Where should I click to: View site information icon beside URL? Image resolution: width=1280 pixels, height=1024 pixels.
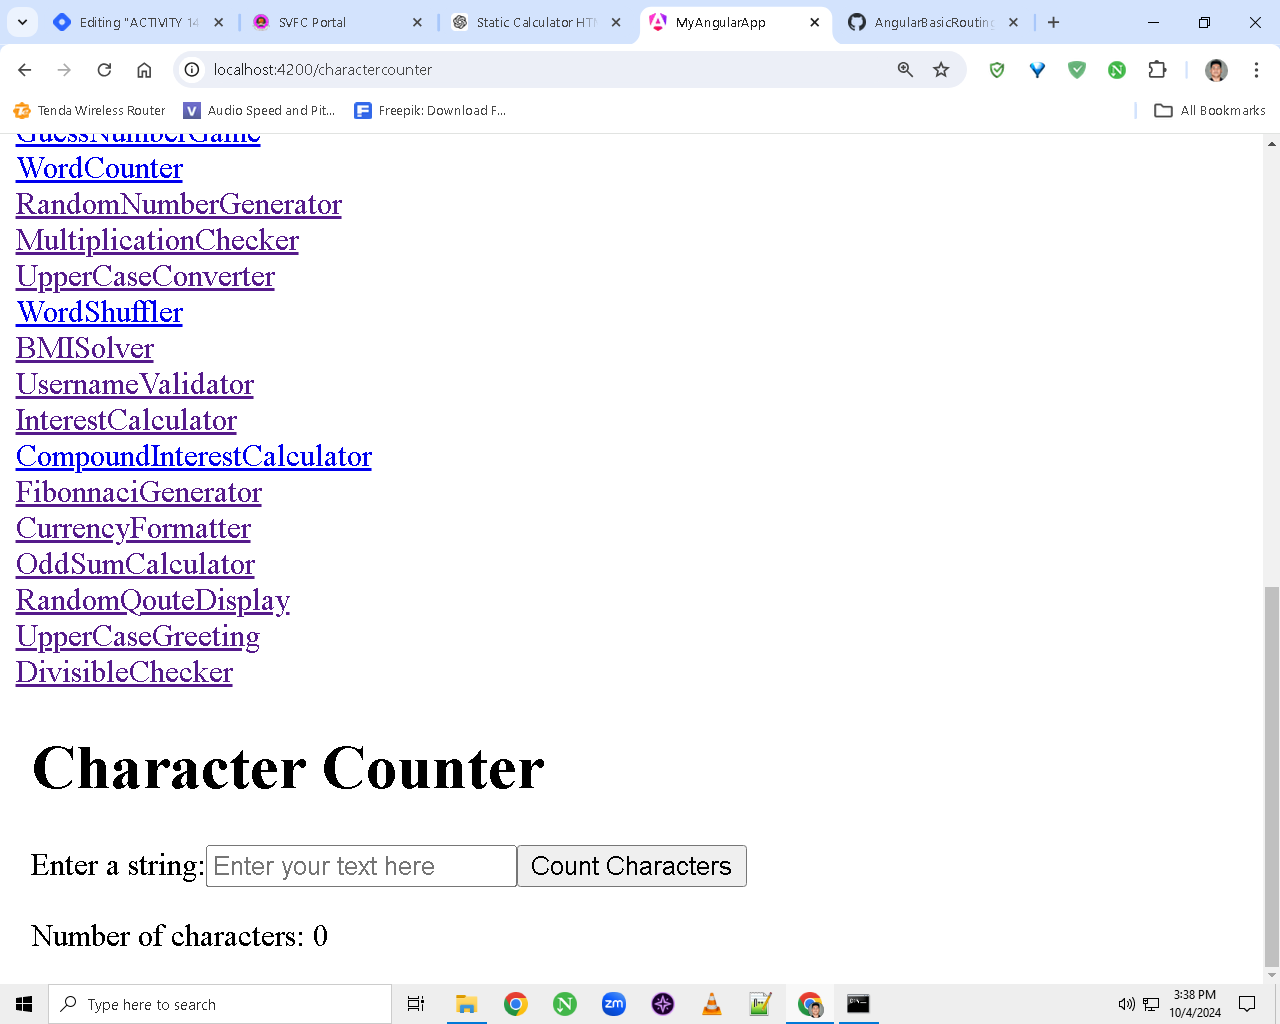point(192,70)
